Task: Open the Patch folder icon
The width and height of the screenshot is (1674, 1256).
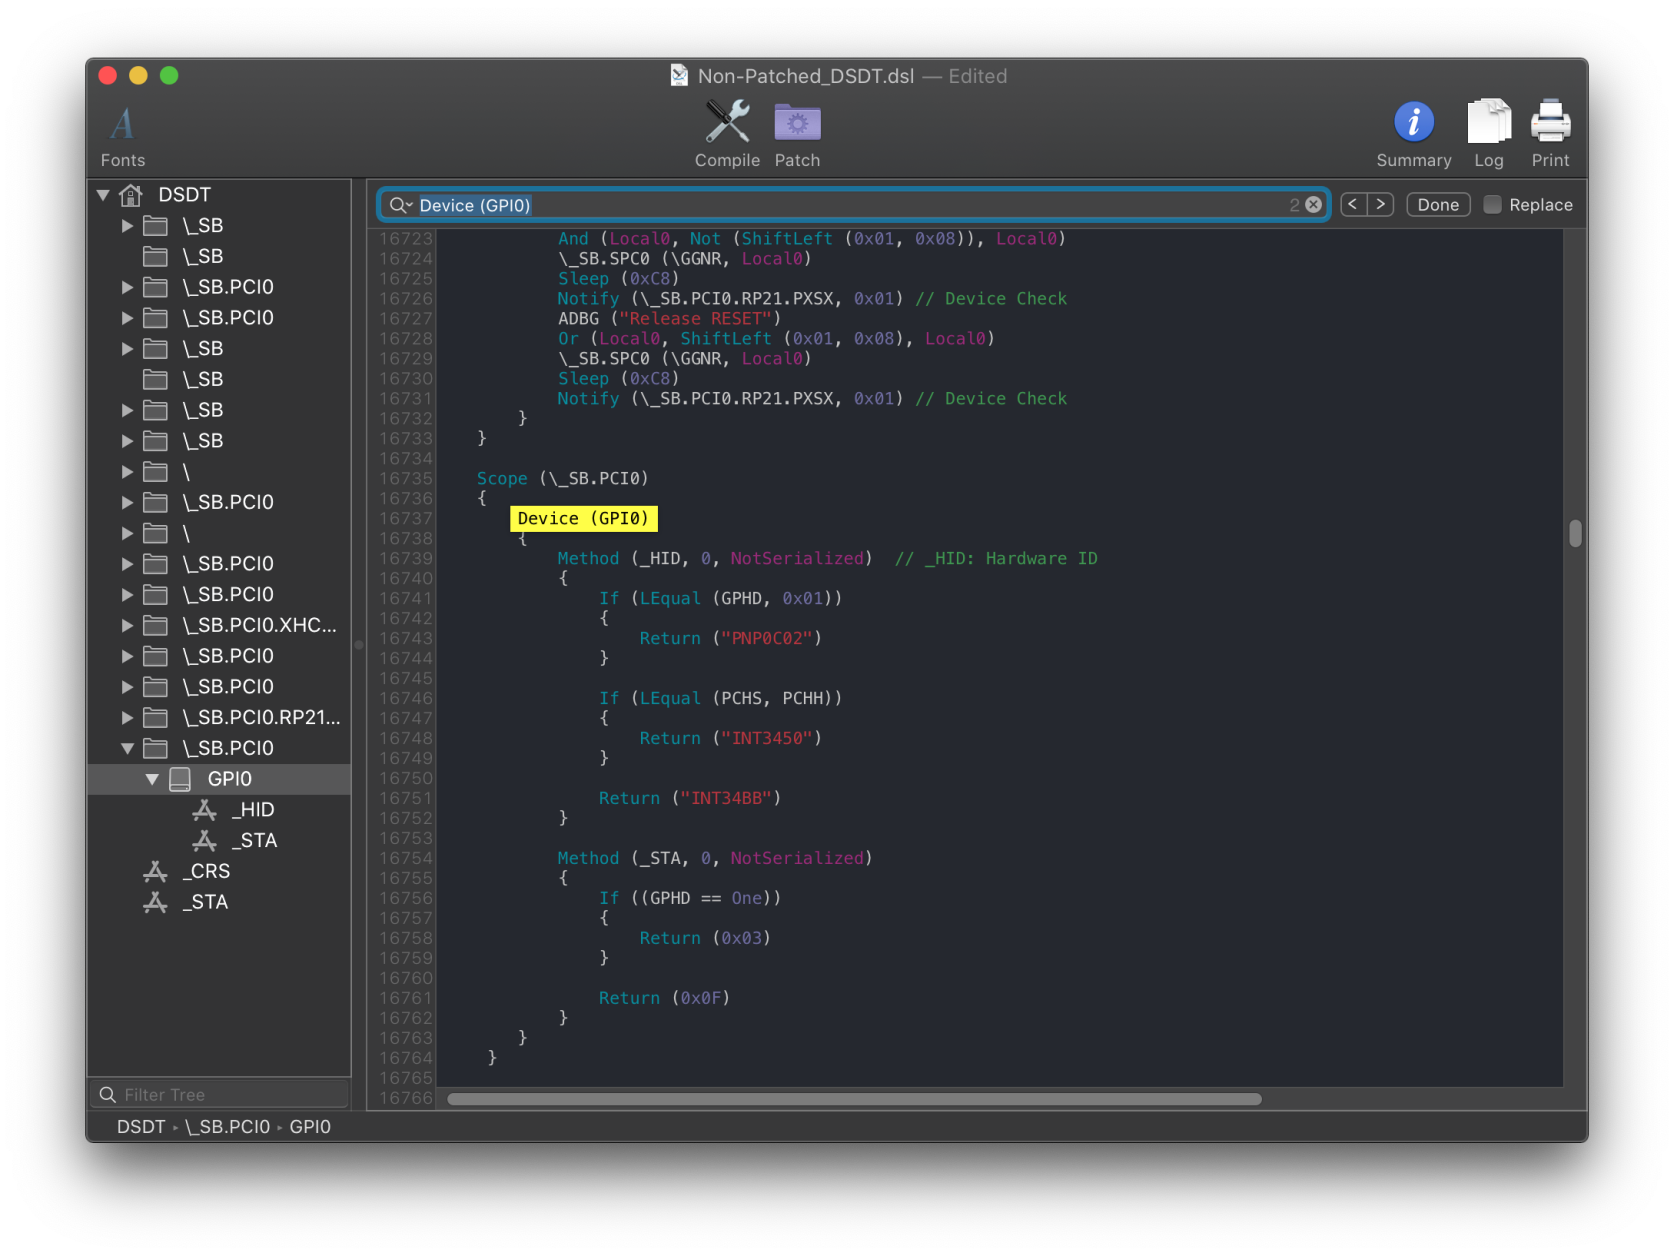Action: tap(797, 123)
